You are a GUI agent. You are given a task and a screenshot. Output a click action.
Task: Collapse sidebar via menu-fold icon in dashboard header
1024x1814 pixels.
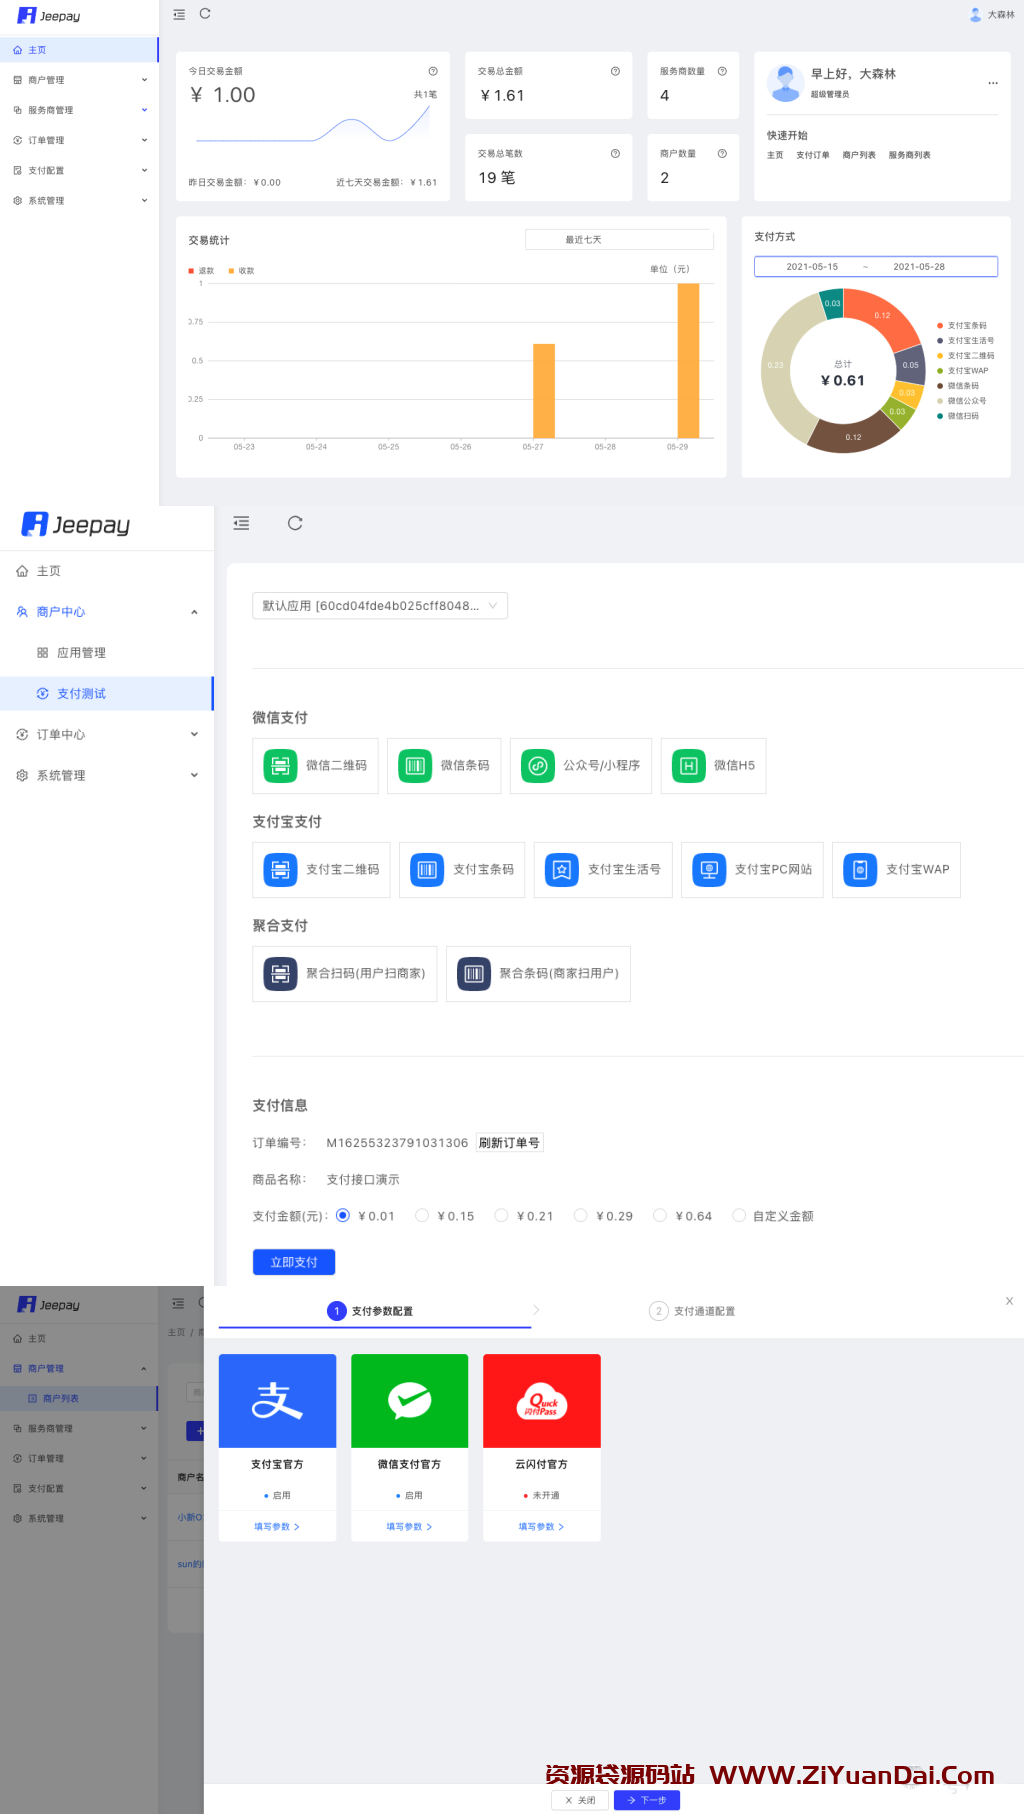point(179,14)
